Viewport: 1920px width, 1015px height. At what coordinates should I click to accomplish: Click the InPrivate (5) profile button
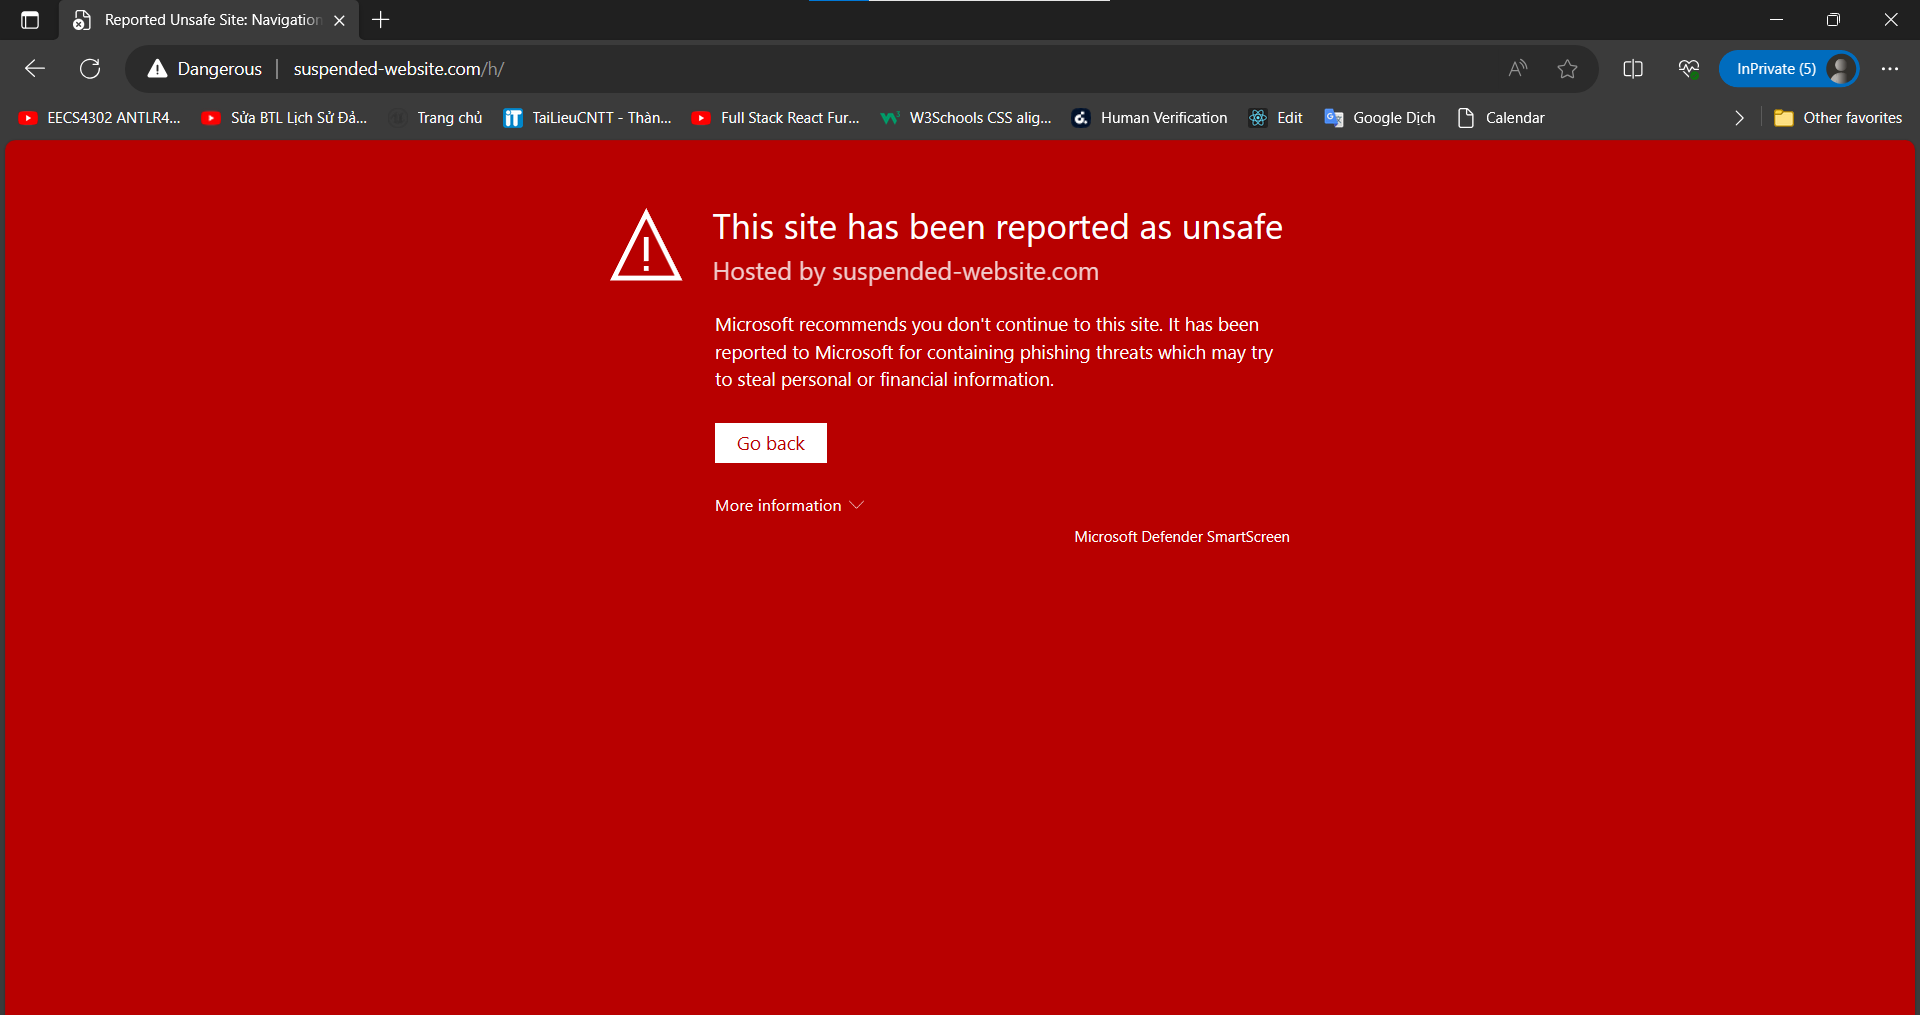pos(1789,69)
